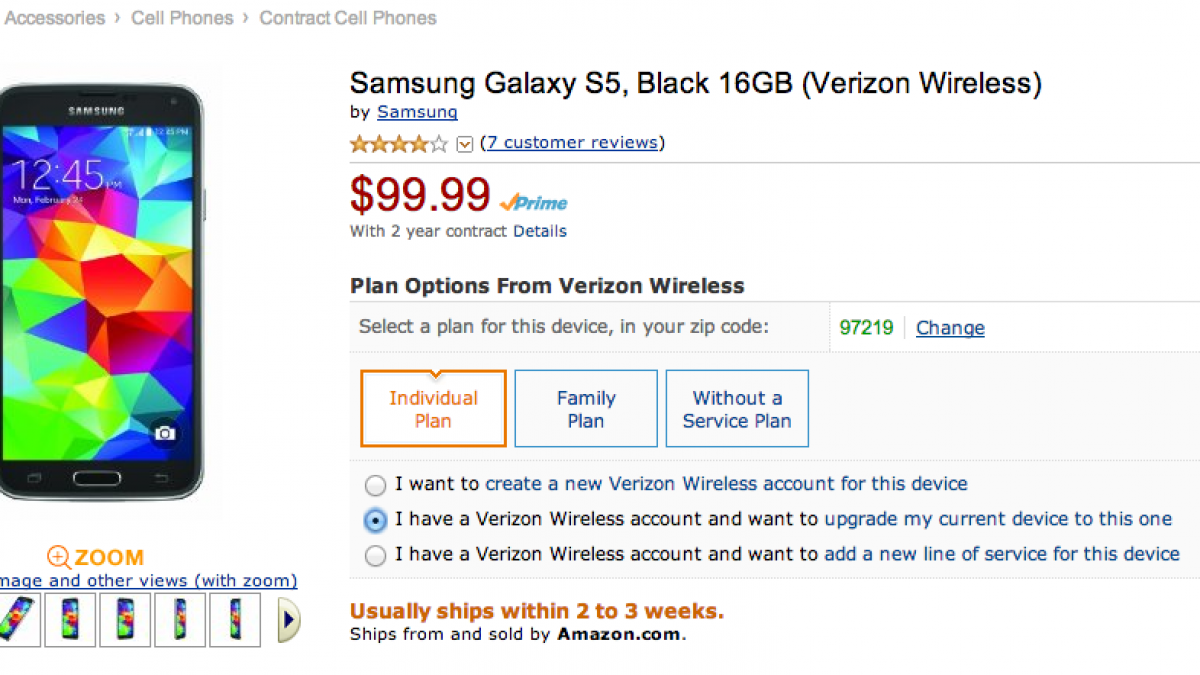The width and height of the screenshot is (1200, 675).
Task: Expand the ratings dropdown arrow
Action: tap(464, 144)
